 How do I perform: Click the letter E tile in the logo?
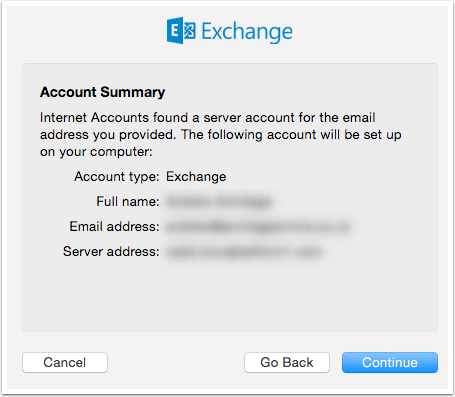[x=175, y=31]
